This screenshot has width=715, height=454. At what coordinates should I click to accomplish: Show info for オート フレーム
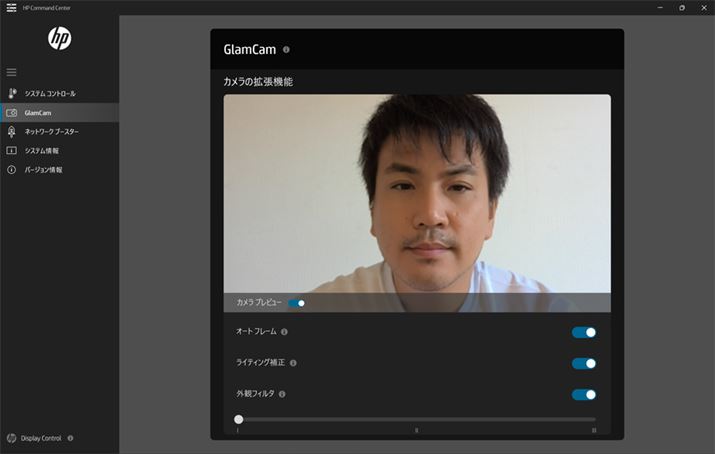(285, 332)
